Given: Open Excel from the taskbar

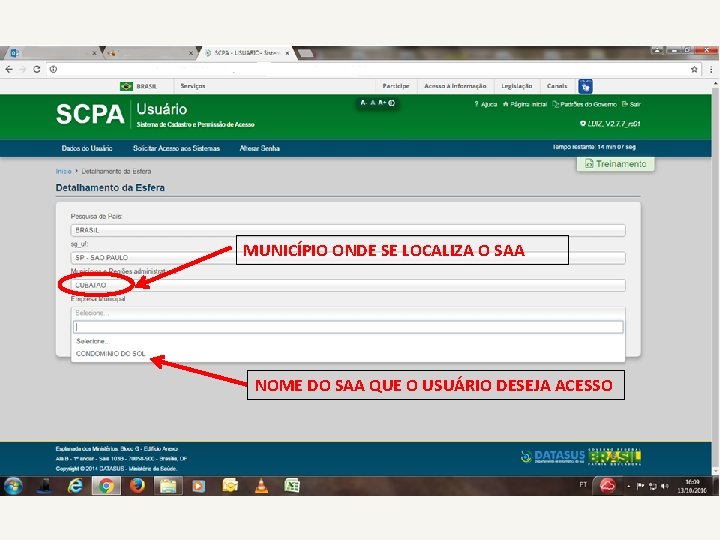Looking at the screenshot, I should [292, 486].
